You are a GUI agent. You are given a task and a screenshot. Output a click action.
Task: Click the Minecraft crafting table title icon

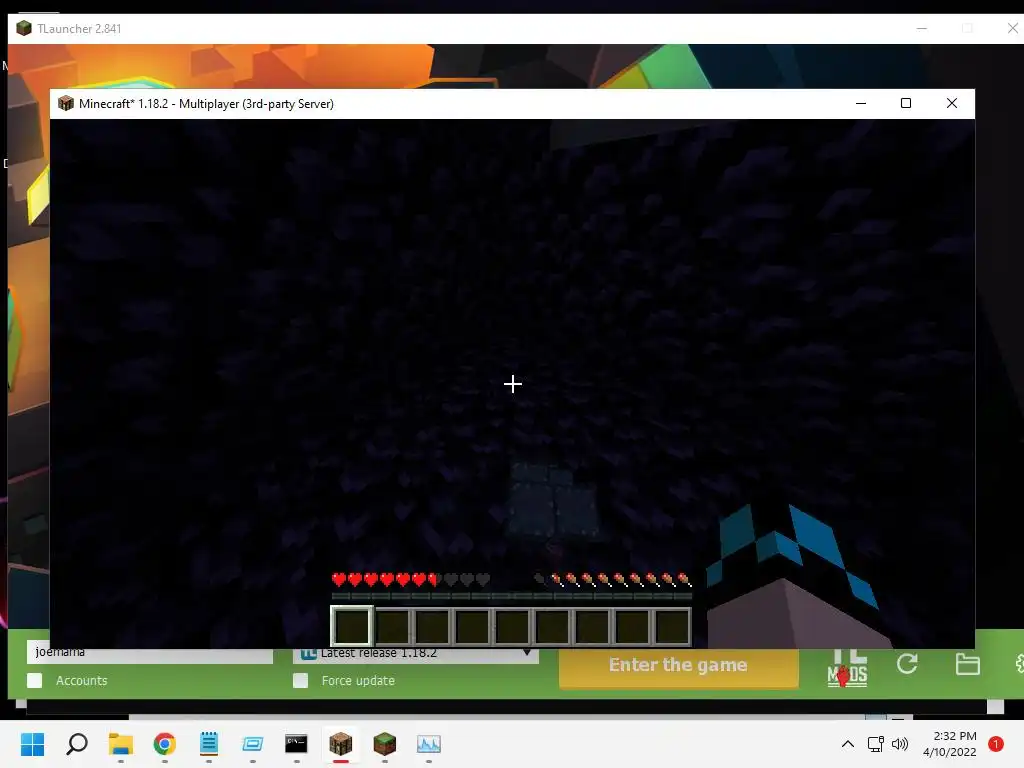coord(66,103)
